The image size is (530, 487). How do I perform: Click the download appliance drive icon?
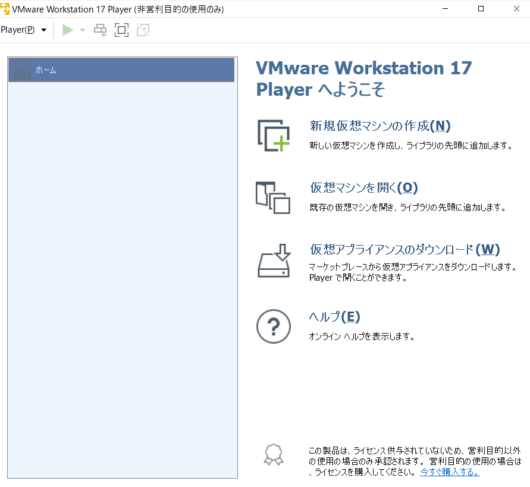pyautogui.click(x=273, y=261)
